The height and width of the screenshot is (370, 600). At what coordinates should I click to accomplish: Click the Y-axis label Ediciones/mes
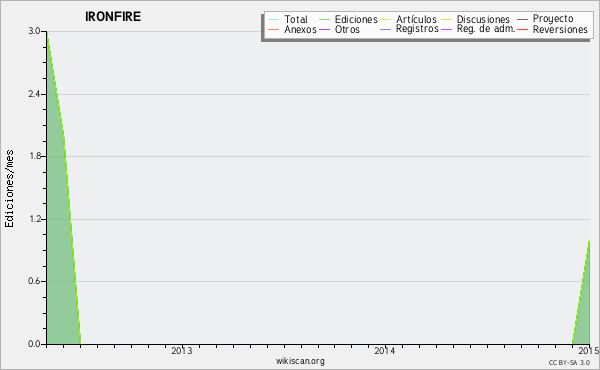point(9,189)
